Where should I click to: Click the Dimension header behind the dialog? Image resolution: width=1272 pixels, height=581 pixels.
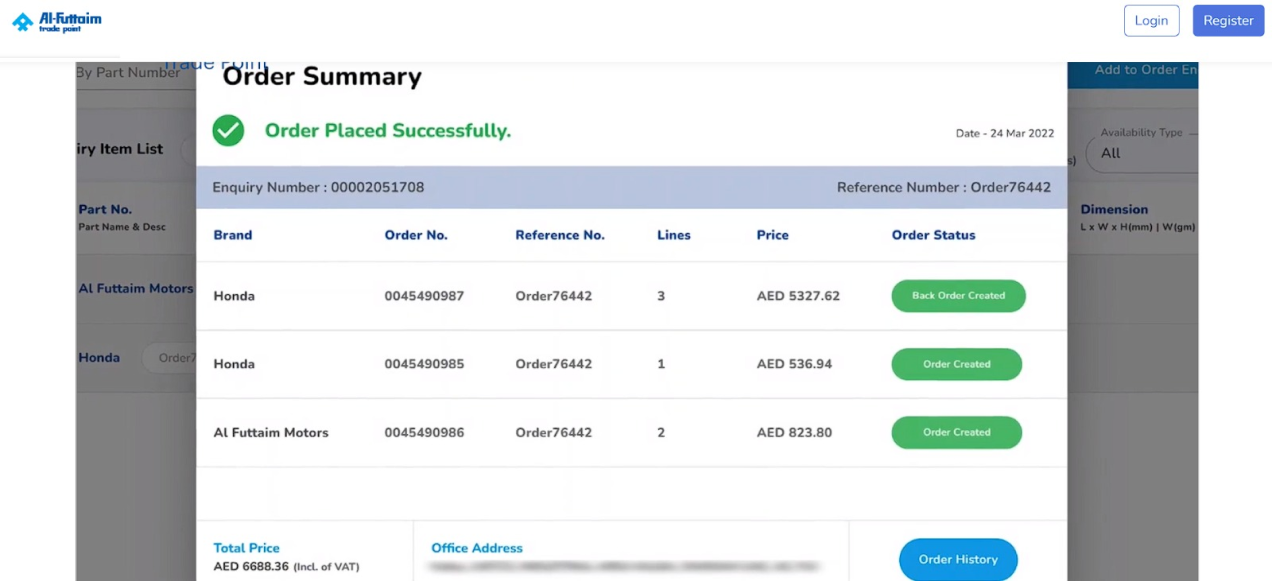pos(1114,209)
